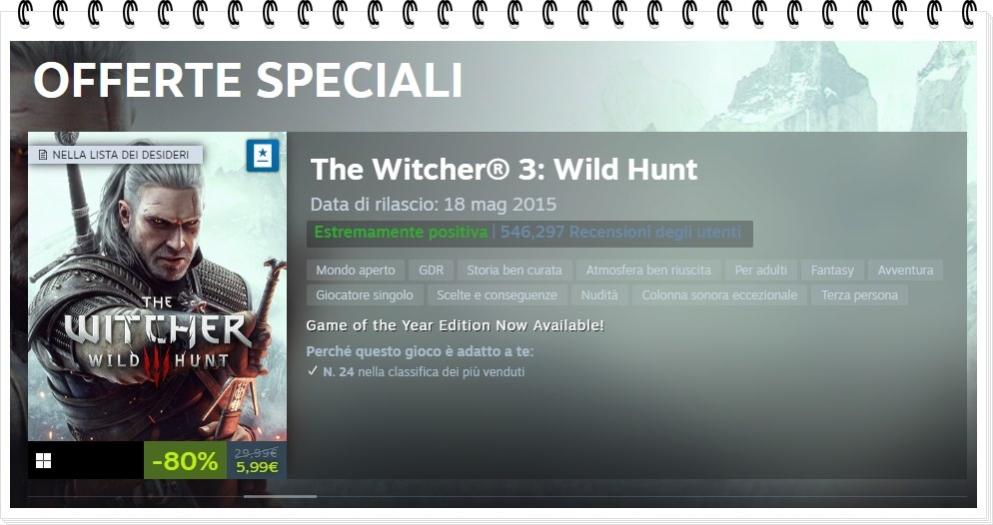Viewport: 993px width, 525px height.
Task: Click the carousel scroll indicator bar
Action: (x=280, y=497)
